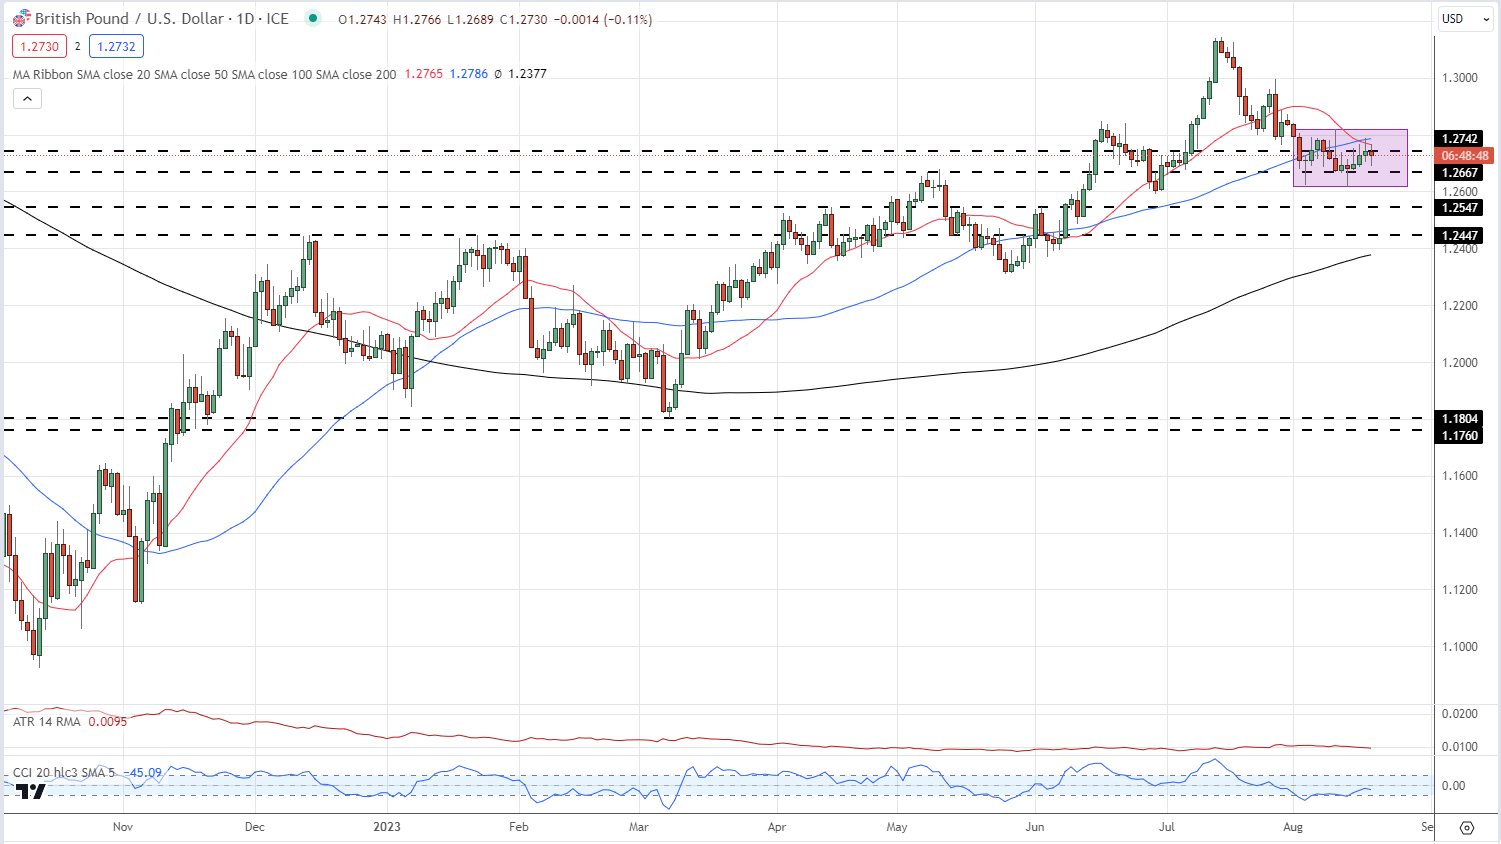Click the blue 1.2786 SMA value

point(469,74)
